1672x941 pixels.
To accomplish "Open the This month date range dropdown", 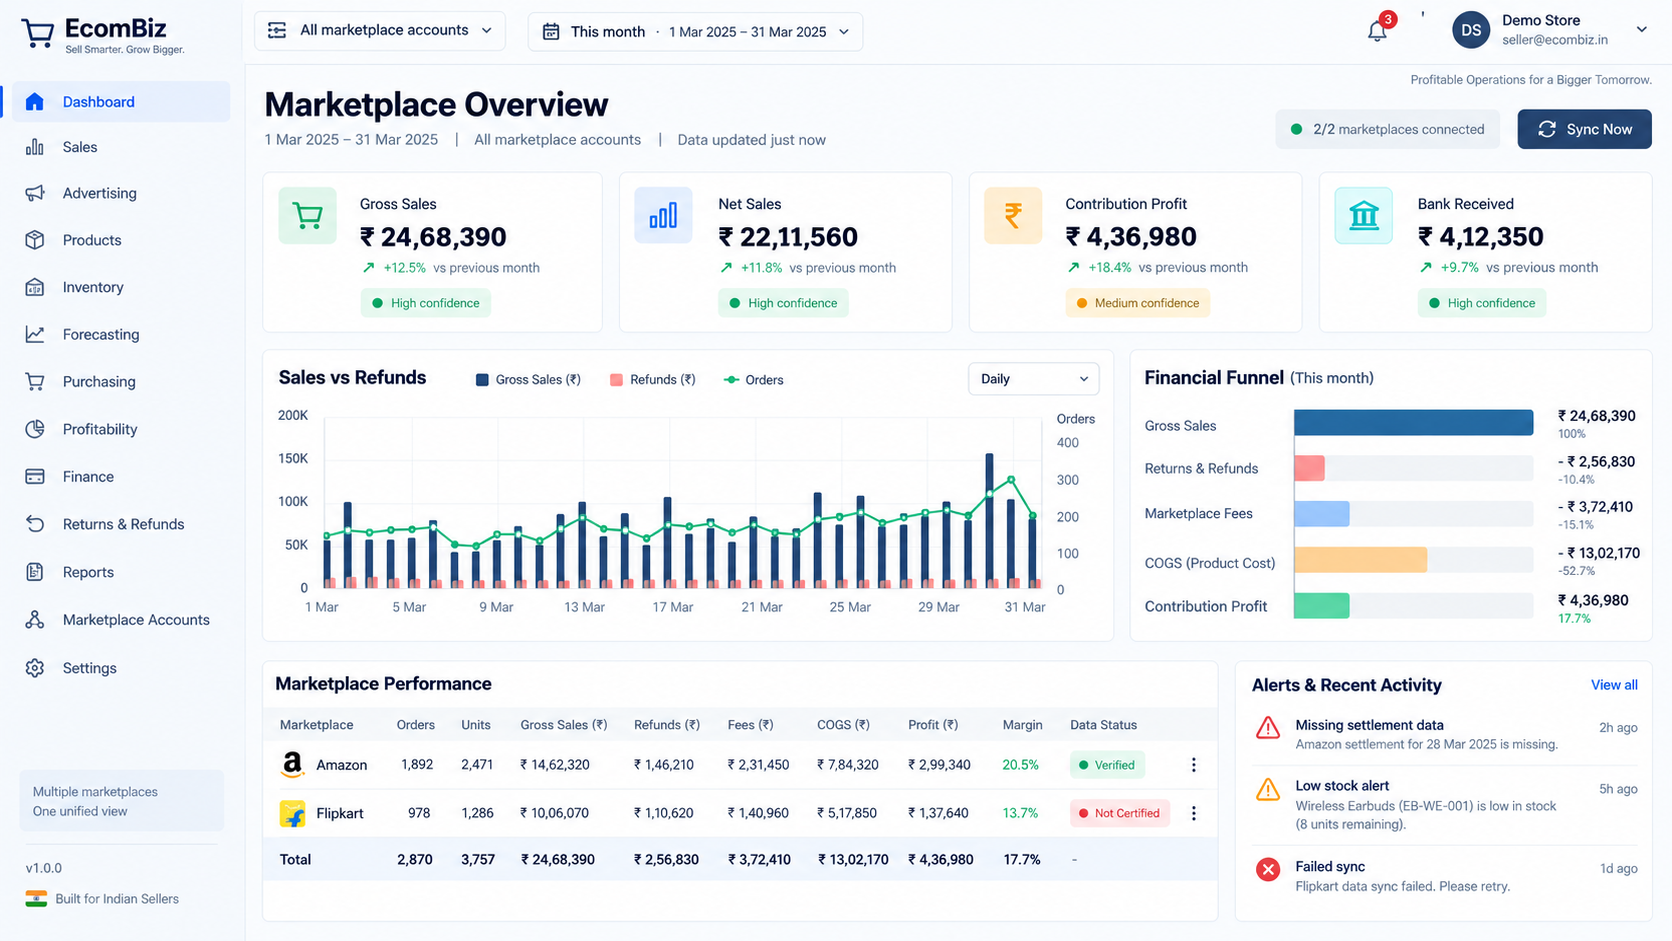I will [695, 31].
